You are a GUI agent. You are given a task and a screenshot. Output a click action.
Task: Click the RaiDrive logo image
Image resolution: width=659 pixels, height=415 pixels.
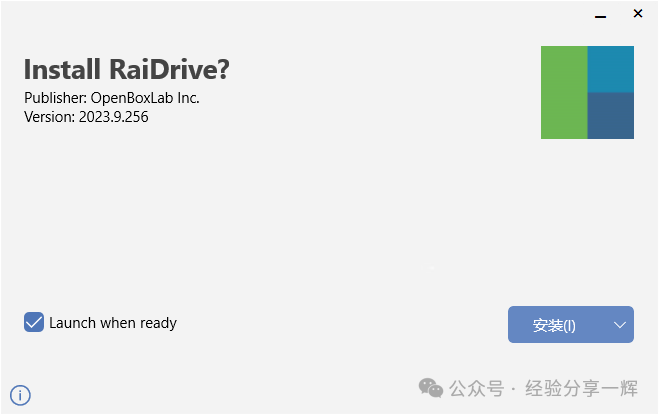[587, 93]
